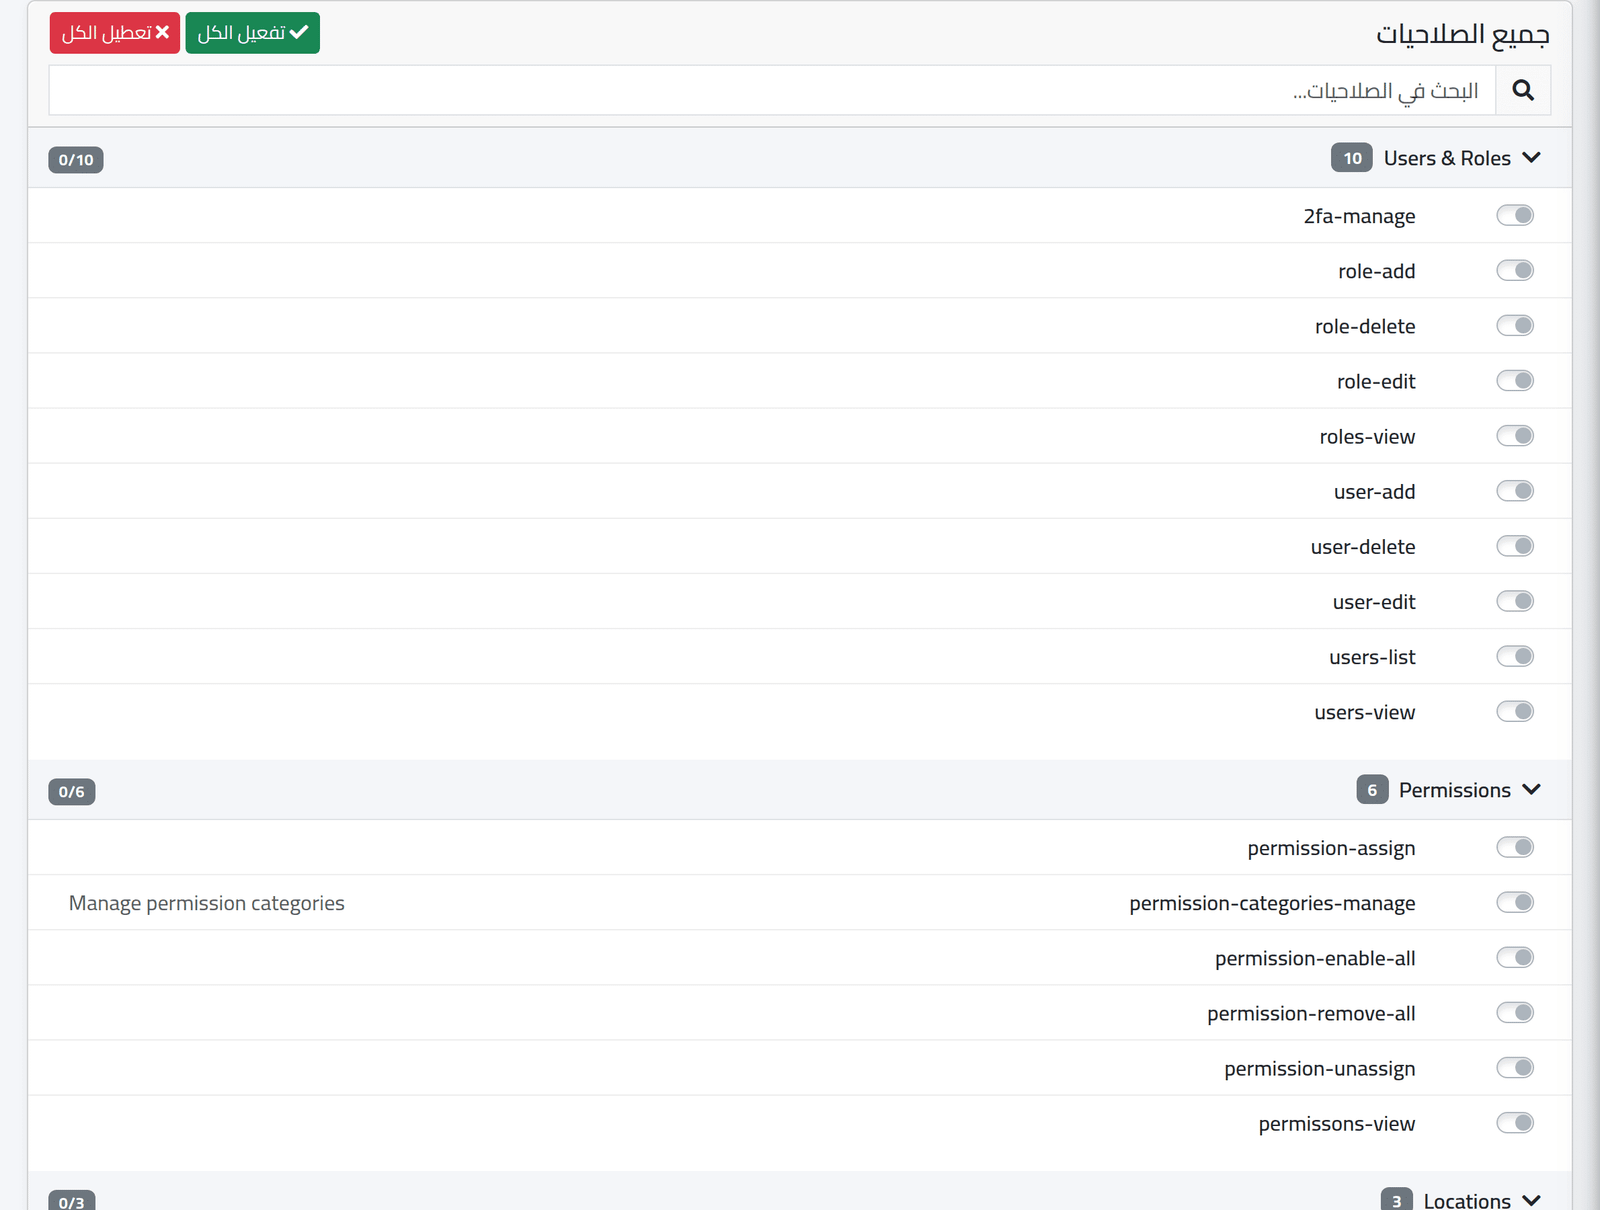Turn on the permission-unassign switch
1600x1210 pixels.
tap(1515, 1067)
